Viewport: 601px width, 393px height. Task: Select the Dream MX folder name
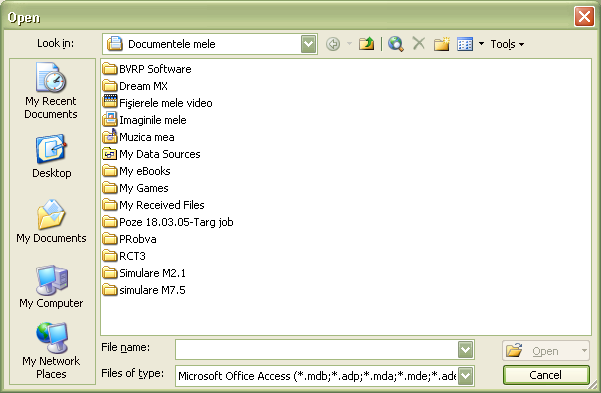coord(143,86)
